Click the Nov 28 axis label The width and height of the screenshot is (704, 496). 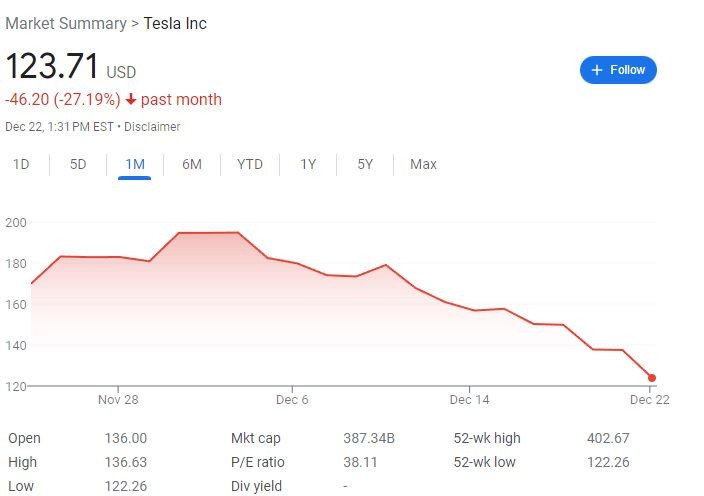pyautogui.click(x=118, y=400)
